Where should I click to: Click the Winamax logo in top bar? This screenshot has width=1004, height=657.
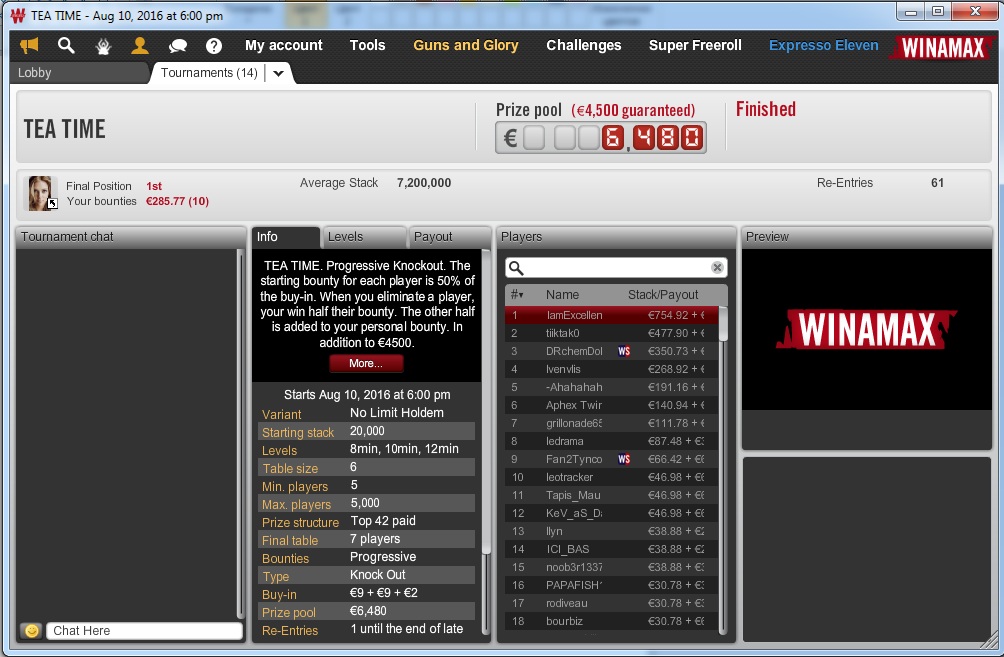click(x=942, y=47)
